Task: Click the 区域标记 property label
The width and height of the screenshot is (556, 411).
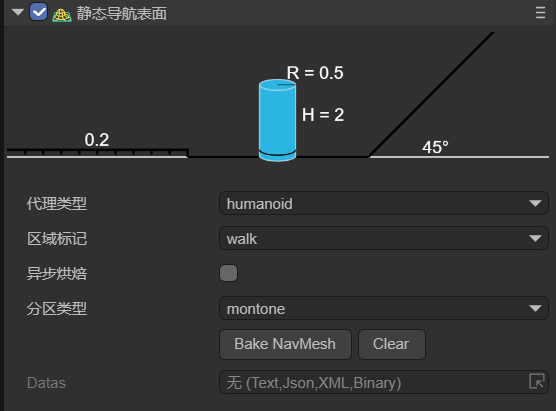Action: pos(57,239)
